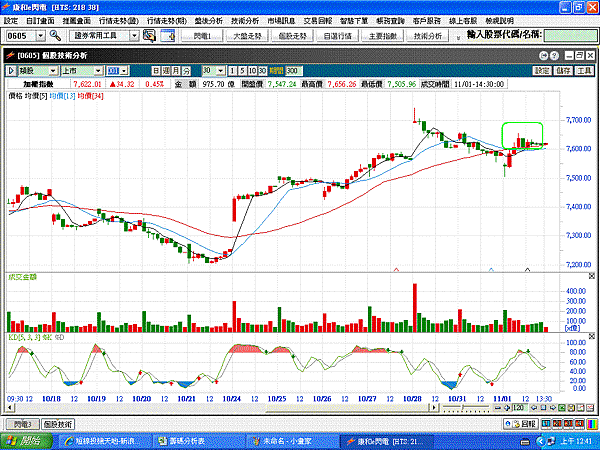Open the 類股 category dropdown

(x=53, y=71)
